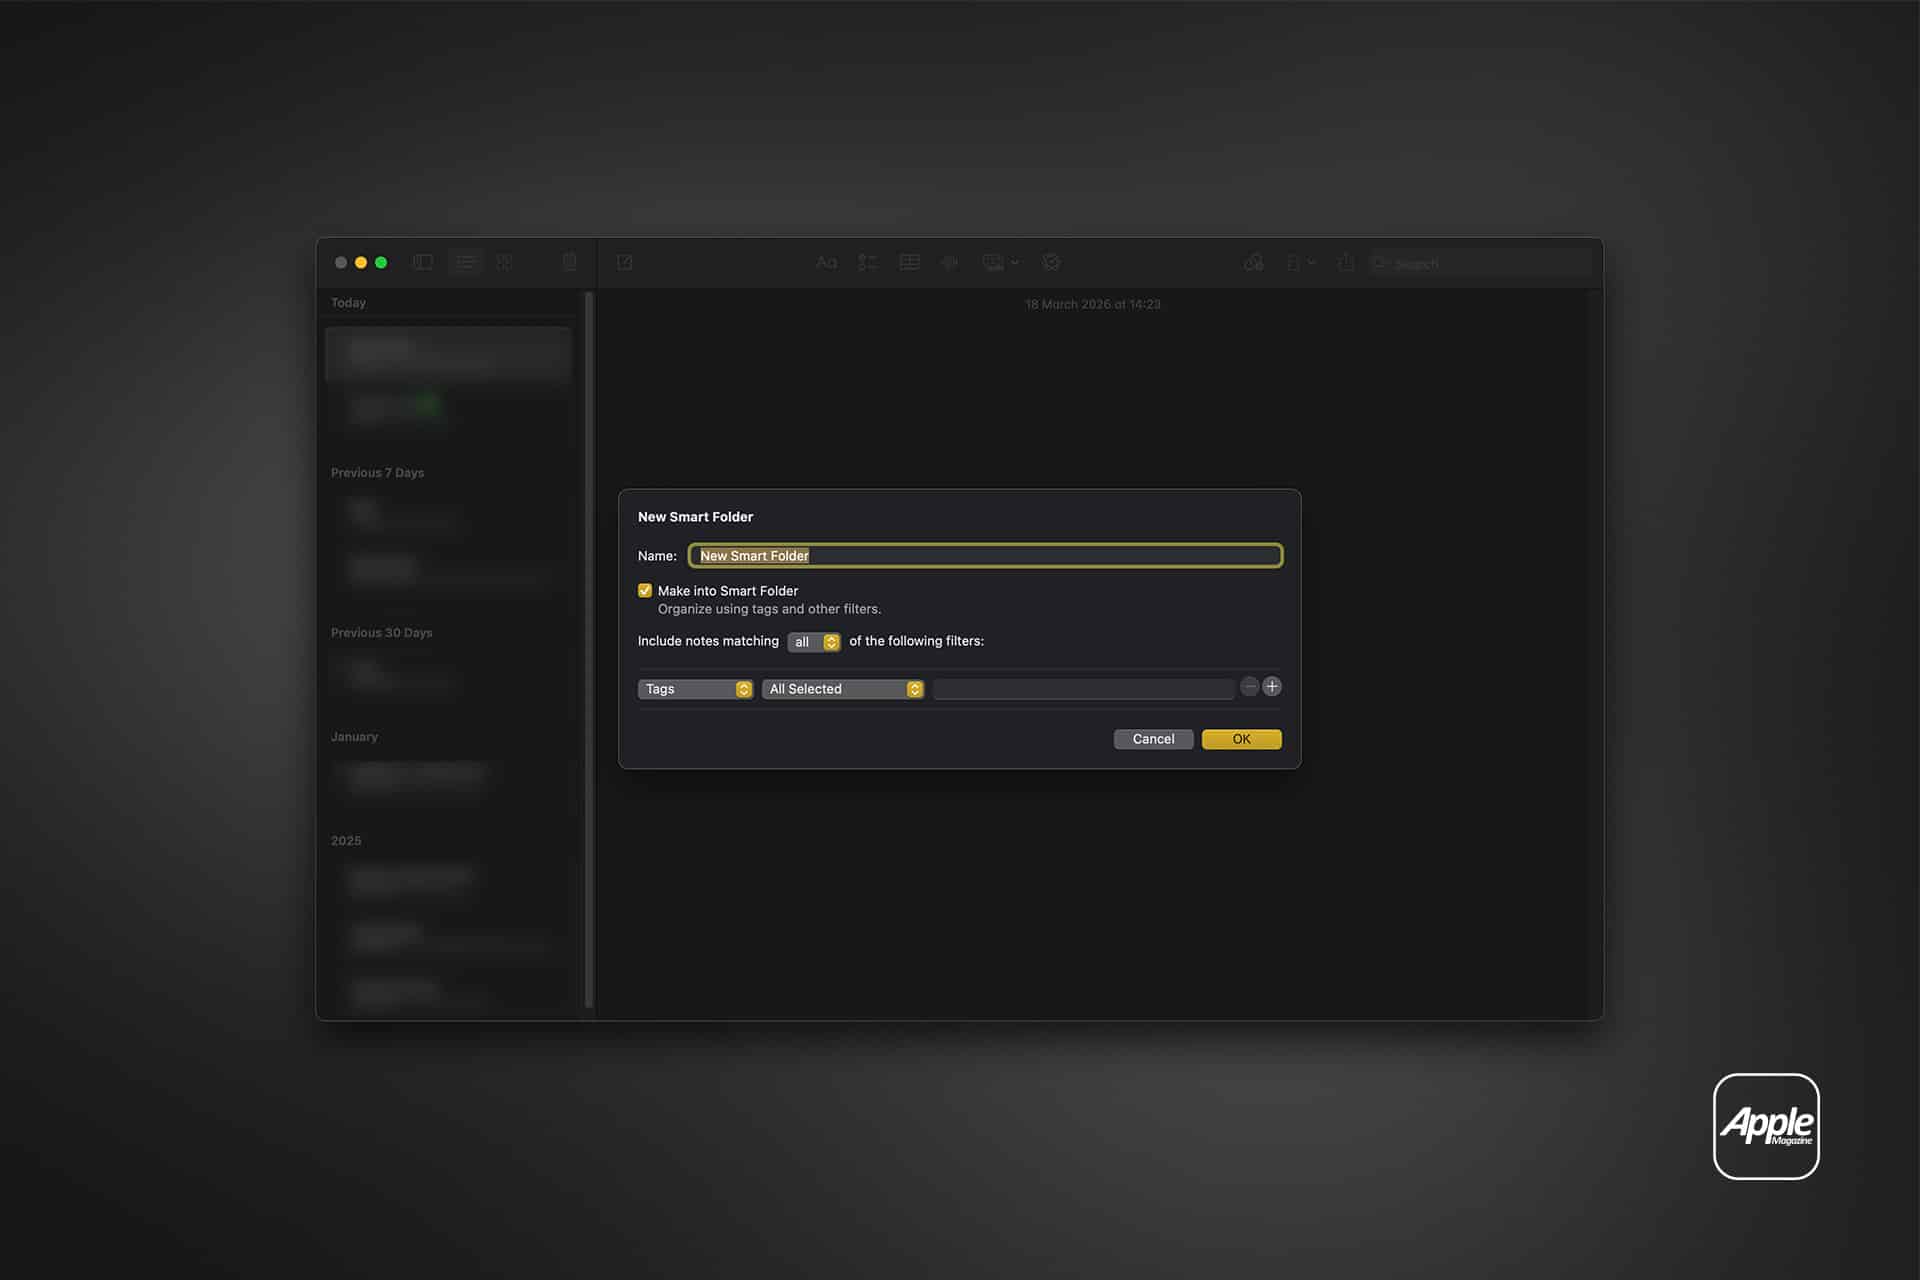The image size is (1920, 1280).
Task: Click 'Previous 7 Days' section header
Action: (x=377, y=473)
